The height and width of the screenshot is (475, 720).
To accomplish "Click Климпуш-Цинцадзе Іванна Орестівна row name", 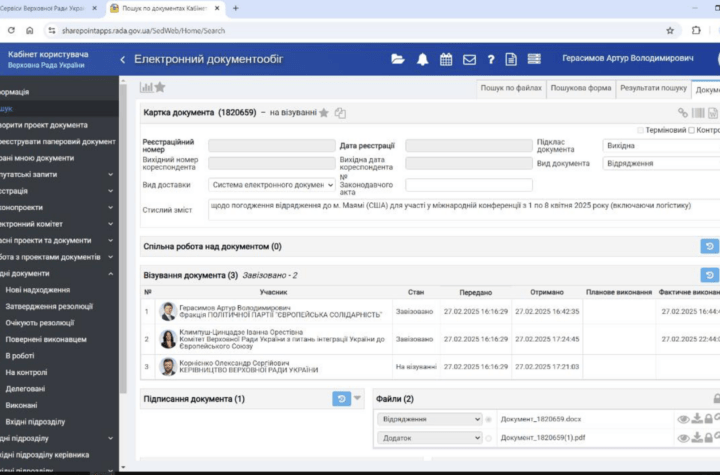I will (241, 332).
